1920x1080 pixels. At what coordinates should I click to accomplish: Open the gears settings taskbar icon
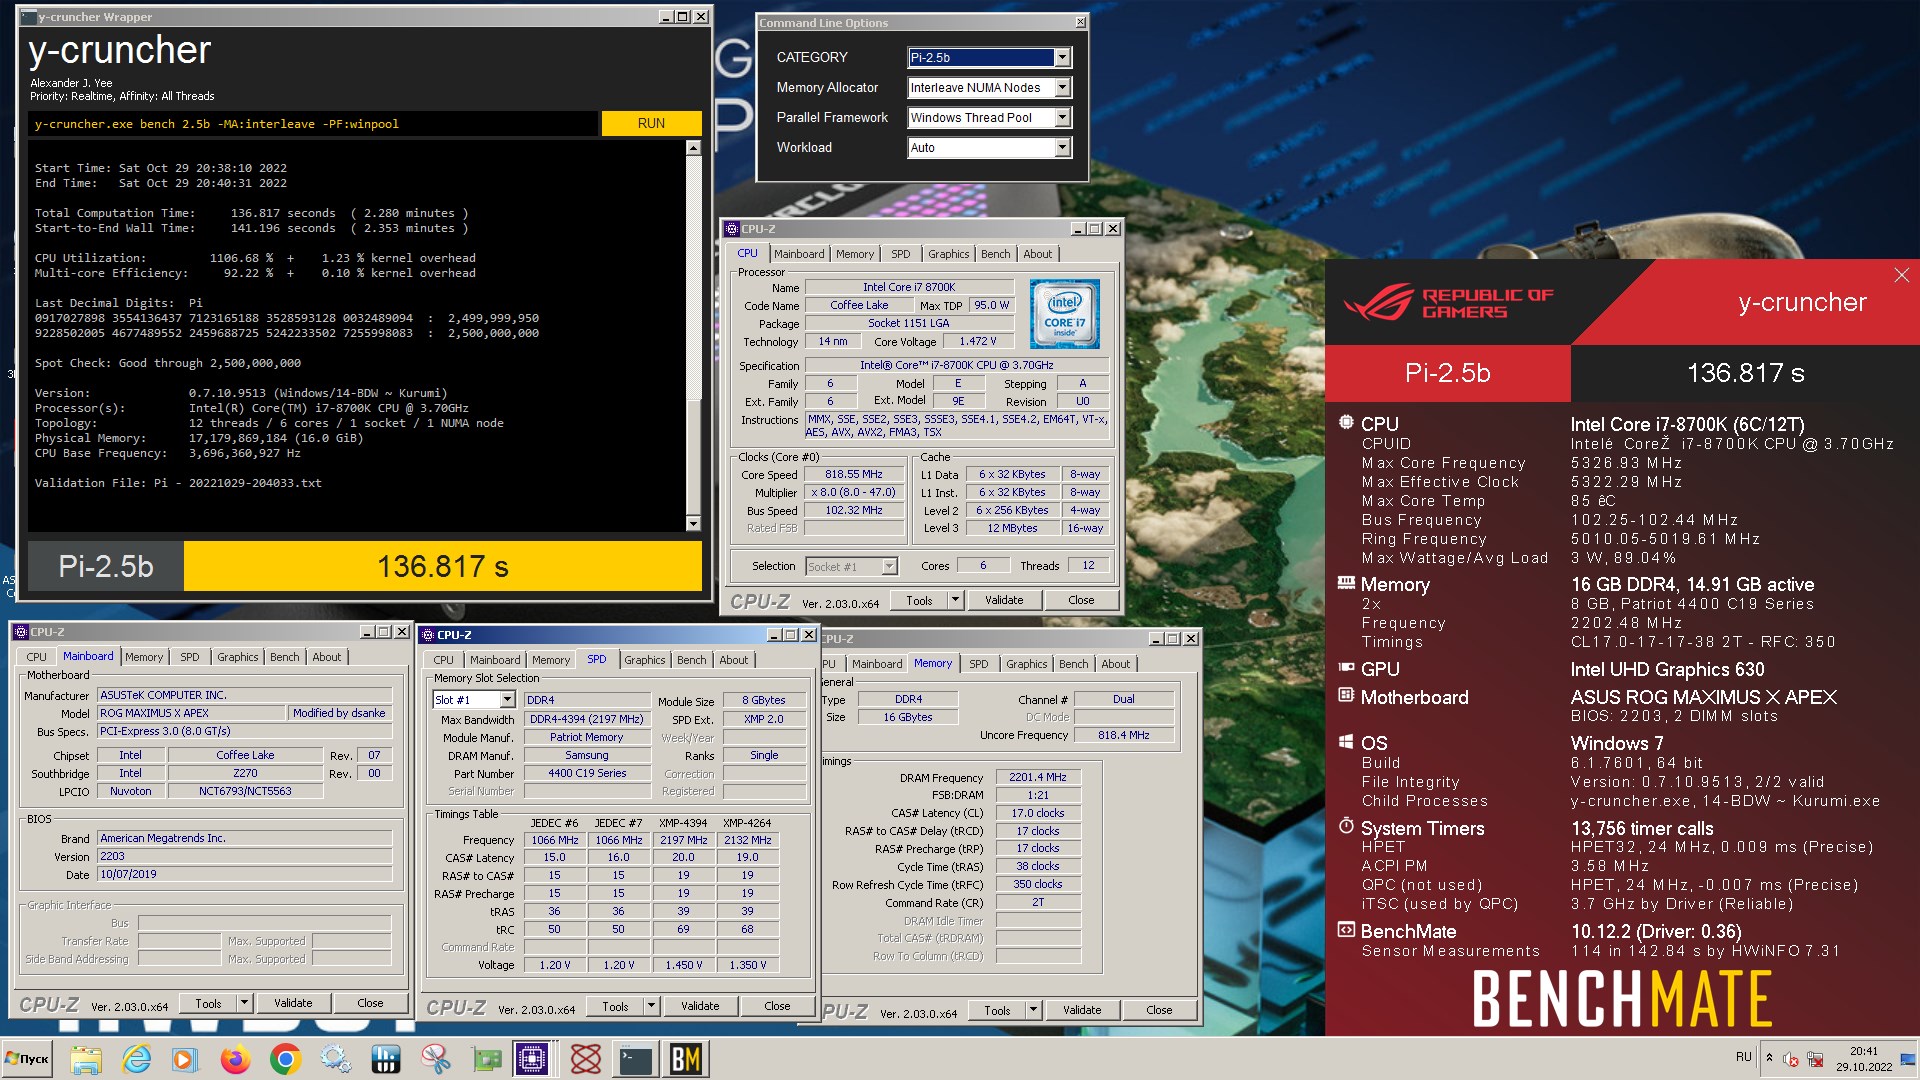[335, 1059]
